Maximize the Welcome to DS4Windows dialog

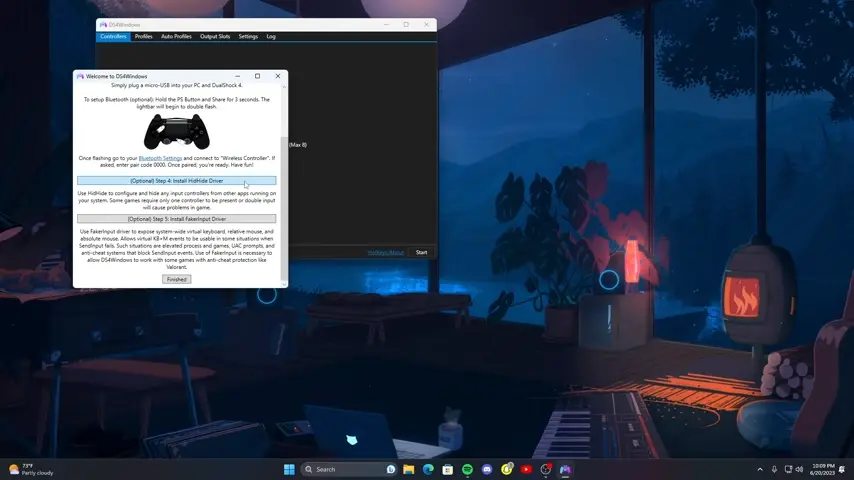point(258,76)
